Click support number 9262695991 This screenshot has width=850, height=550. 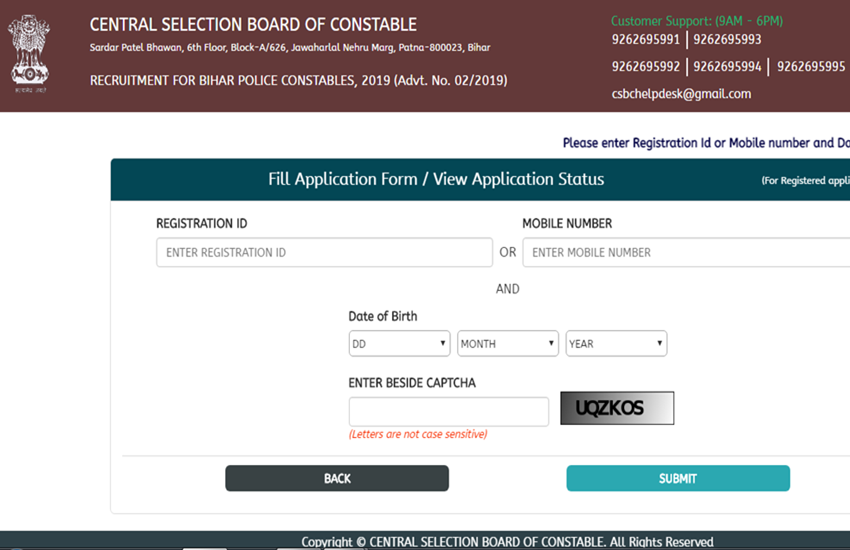[646, 40]
